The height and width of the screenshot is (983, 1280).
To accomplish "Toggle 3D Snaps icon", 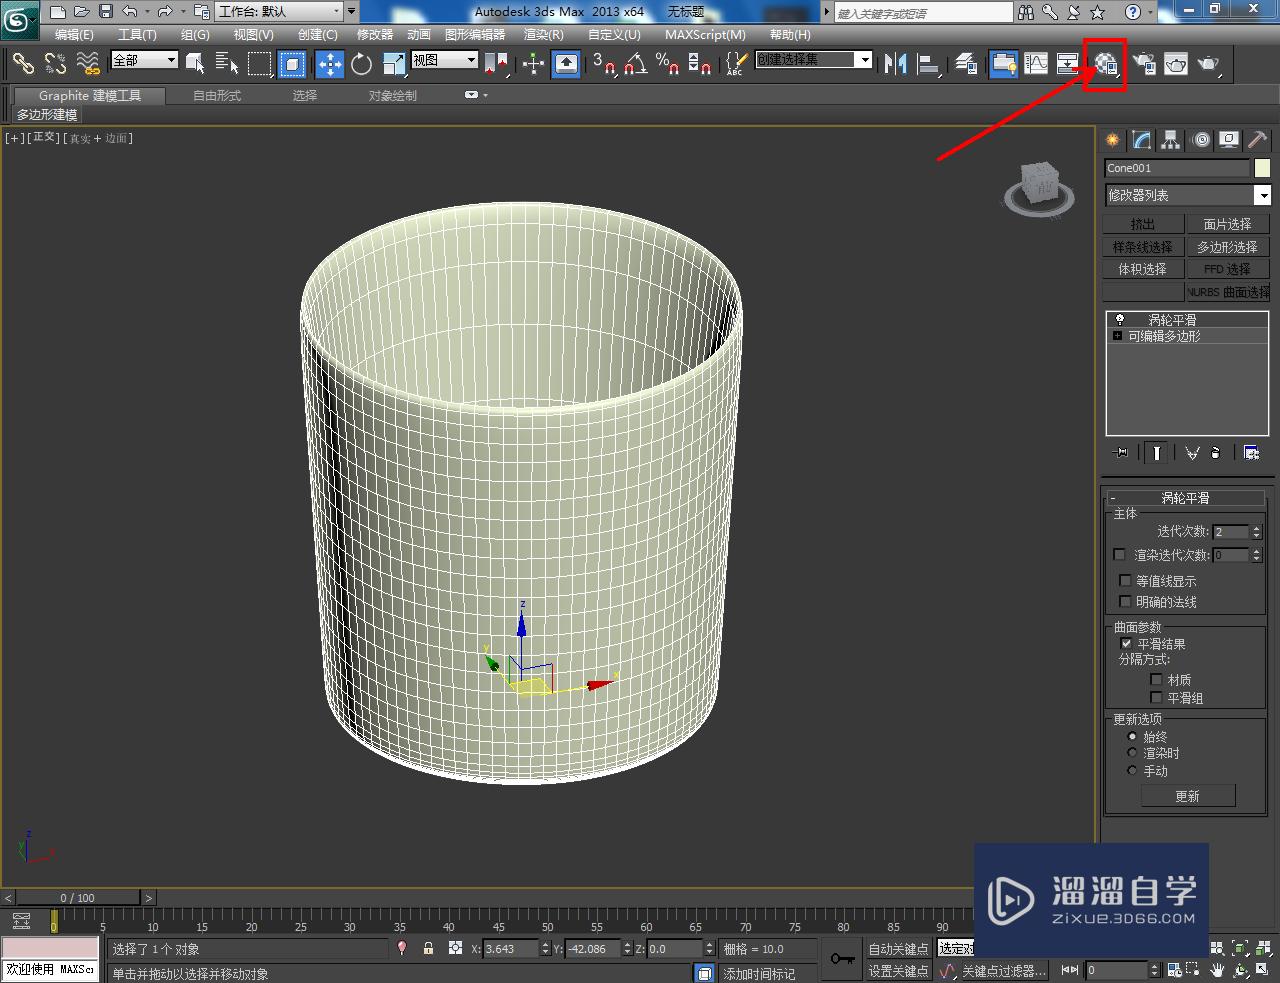I will [603, 64].
